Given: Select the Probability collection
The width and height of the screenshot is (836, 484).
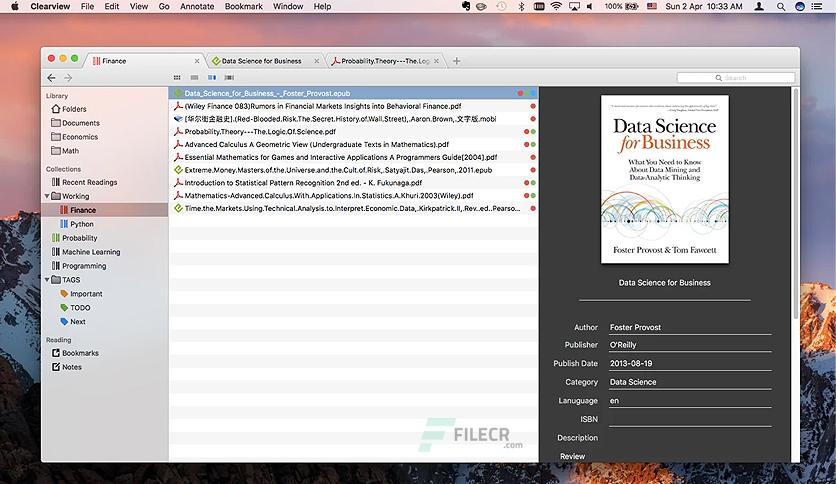Looking at the screenshot, I should [x=79, y=238].
